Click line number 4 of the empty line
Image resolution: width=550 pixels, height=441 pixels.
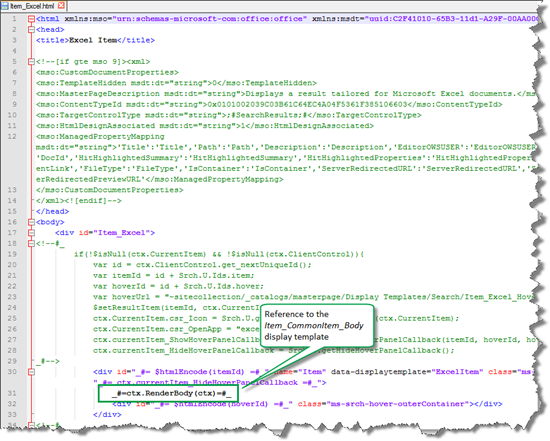[x=14, y=51]
